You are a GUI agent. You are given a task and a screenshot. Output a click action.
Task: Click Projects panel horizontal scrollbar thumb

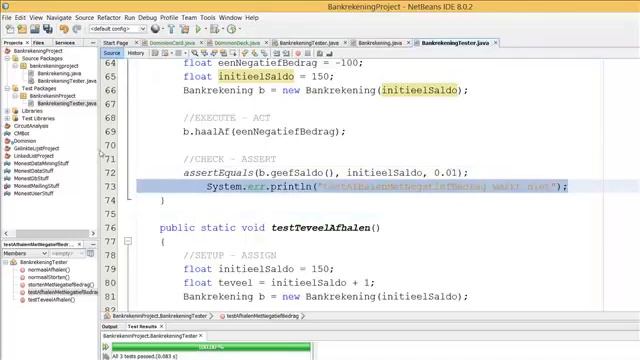(52, 233)
